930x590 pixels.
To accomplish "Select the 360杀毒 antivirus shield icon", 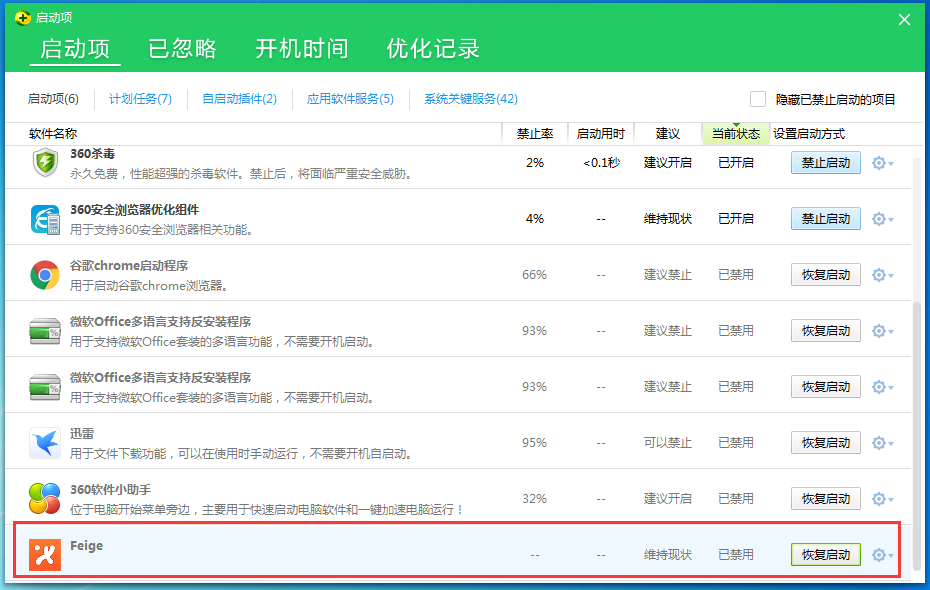I will point(45,161).
